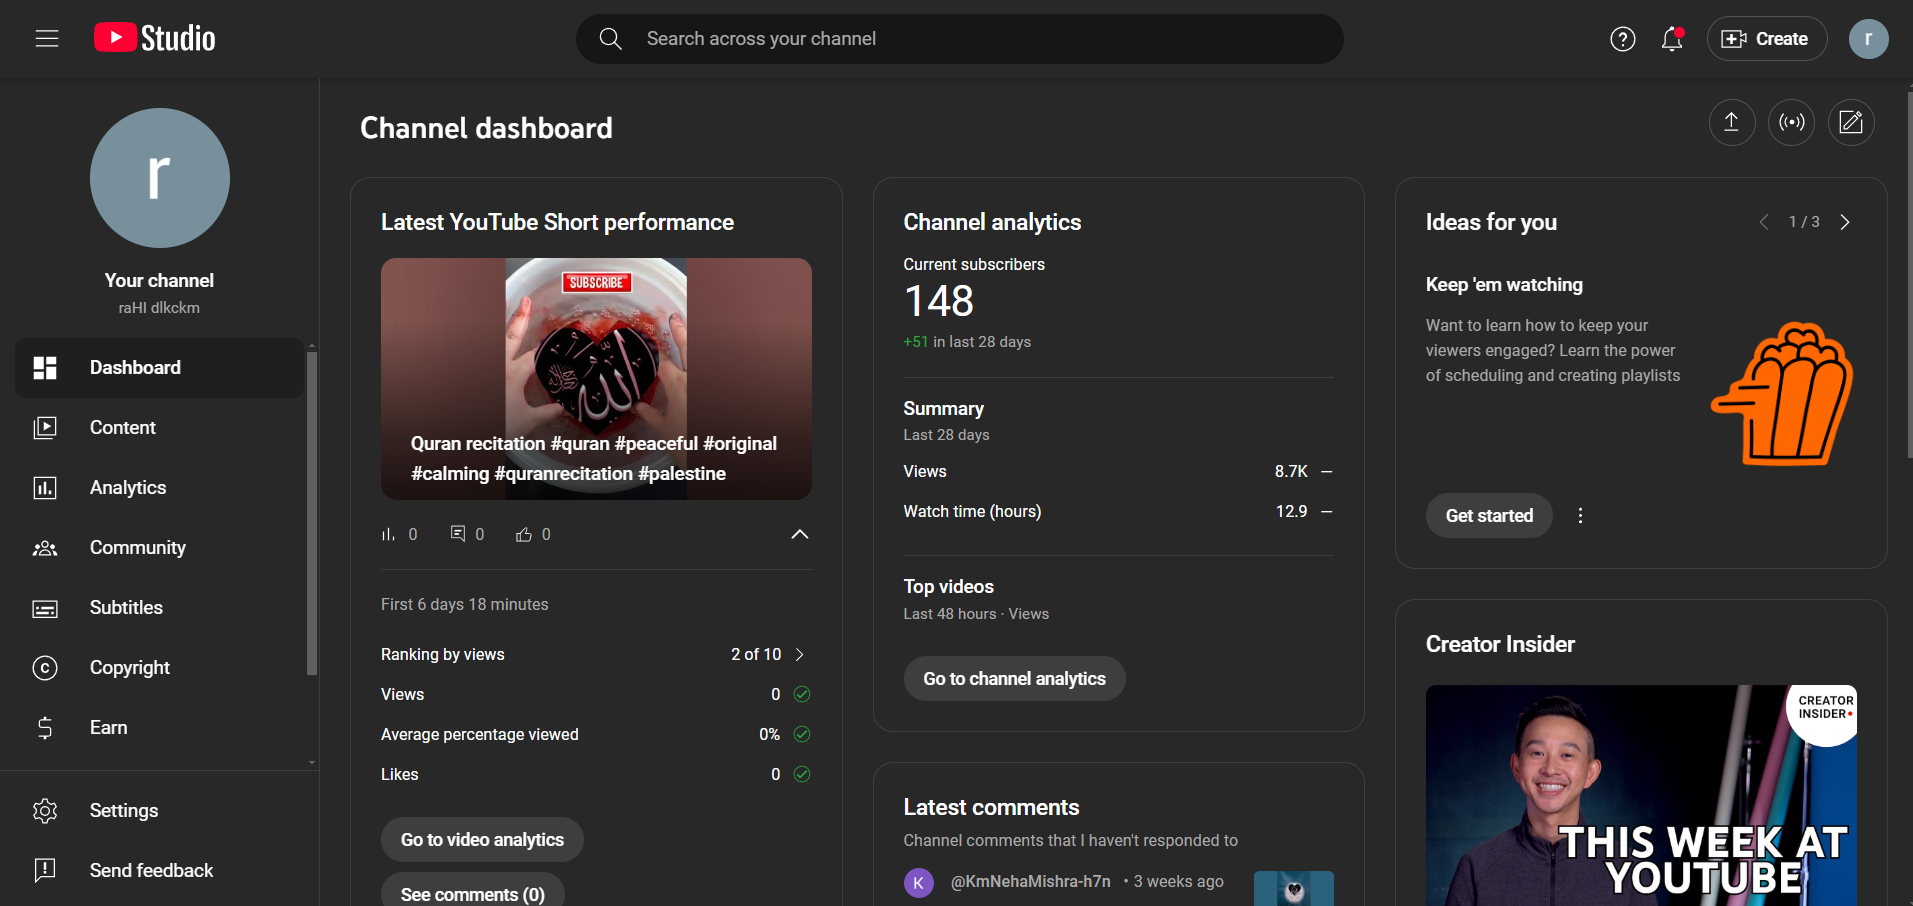Open the Quran recitation Short thumbnail
The width and height of the screenshot is (1913, 906).
coord(596,379)
